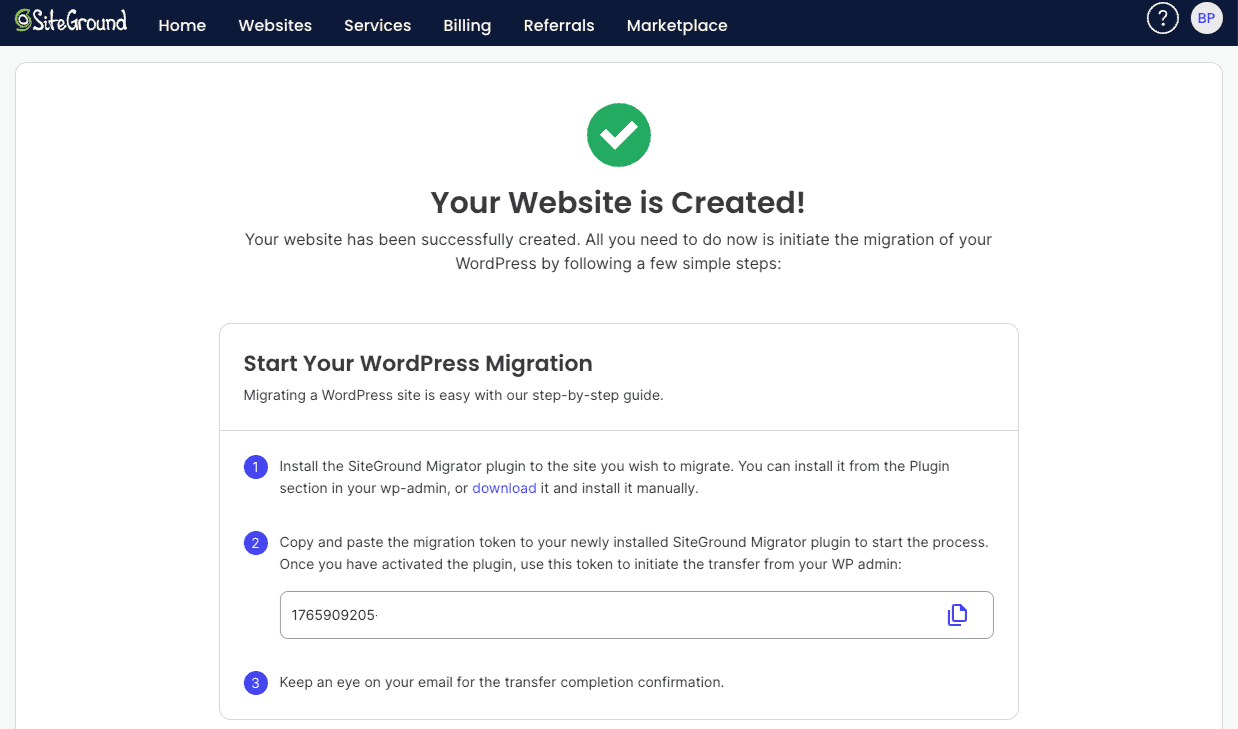Follow the download plugin link

504,488
